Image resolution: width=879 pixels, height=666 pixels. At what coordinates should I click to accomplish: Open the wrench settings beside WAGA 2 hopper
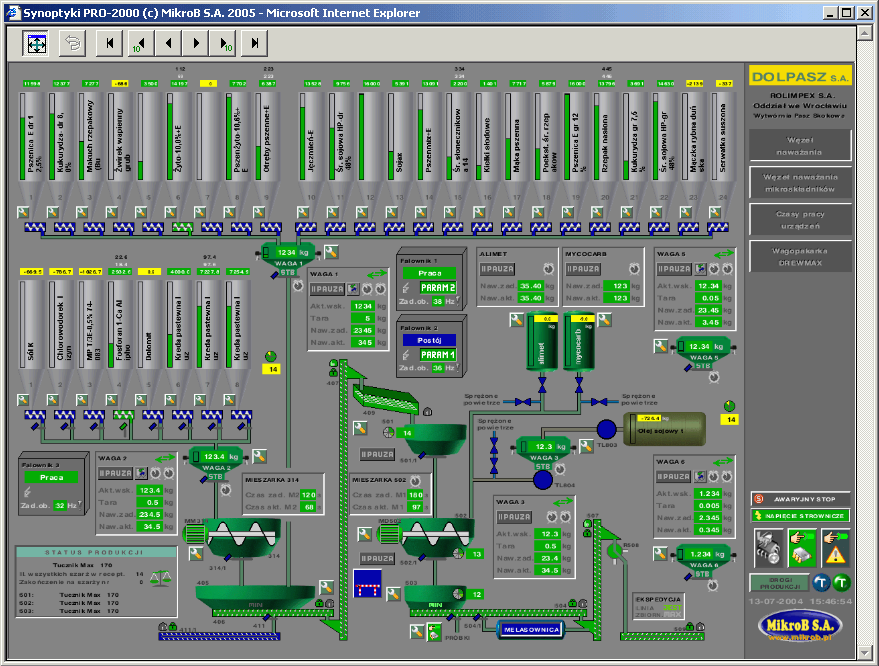pos(259,456)
